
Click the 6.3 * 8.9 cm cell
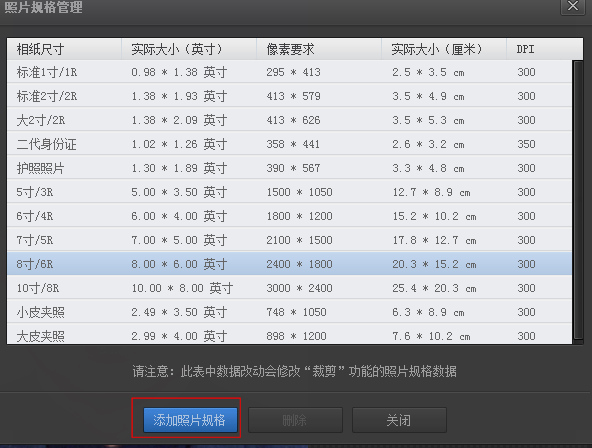tap(428, 312)
